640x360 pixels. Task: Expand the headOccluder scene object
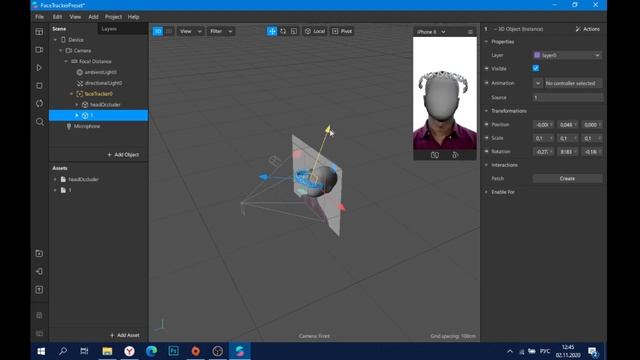[77, 104]
